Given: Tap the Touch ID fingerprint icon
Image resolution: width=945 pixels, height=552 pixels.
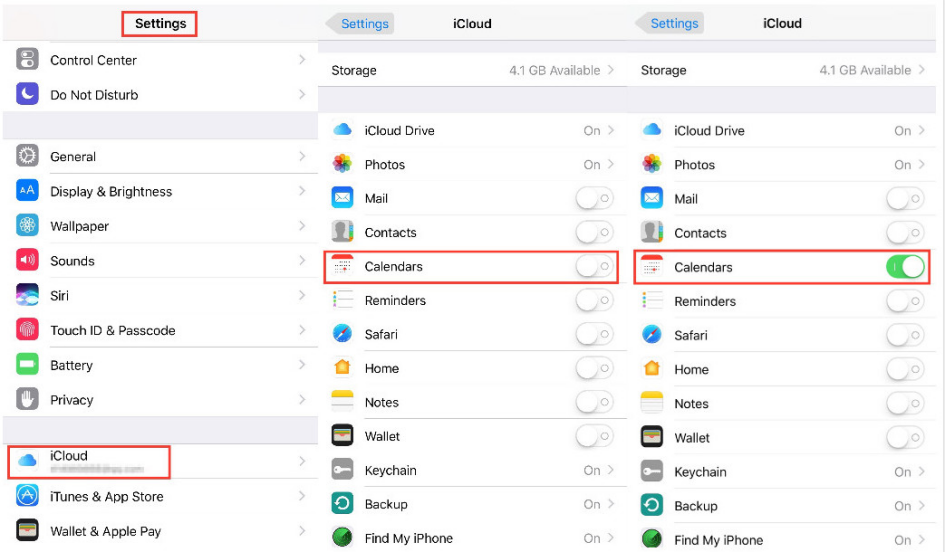Looking at the screenshot, I should (x=27, y=330).
